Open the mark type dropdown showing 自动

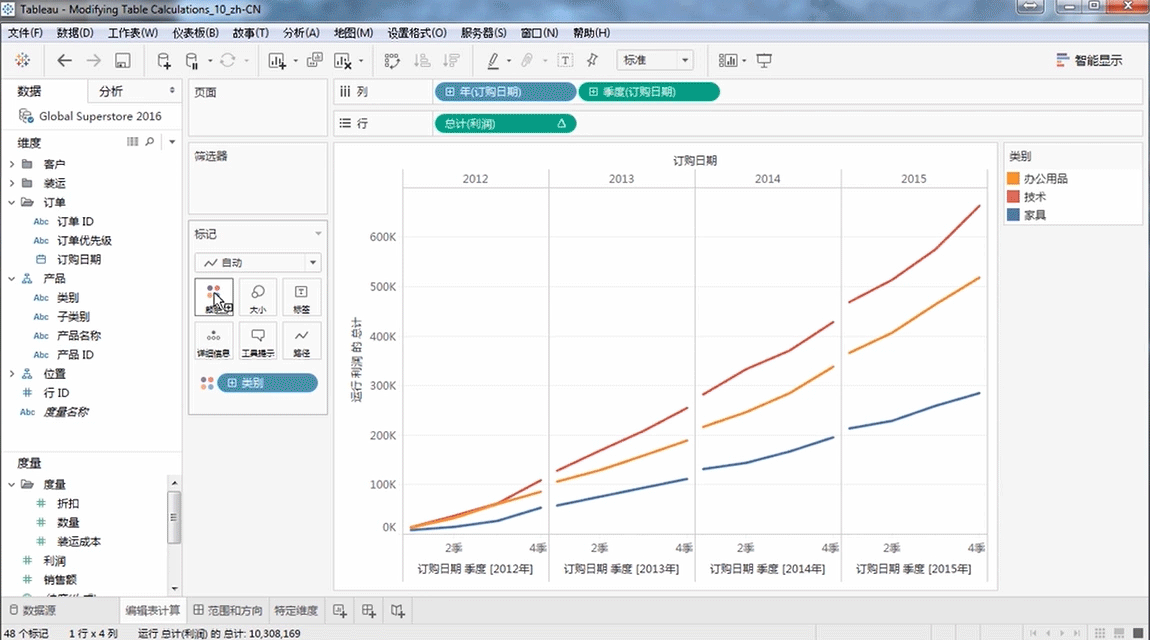[x=257, y=263]
